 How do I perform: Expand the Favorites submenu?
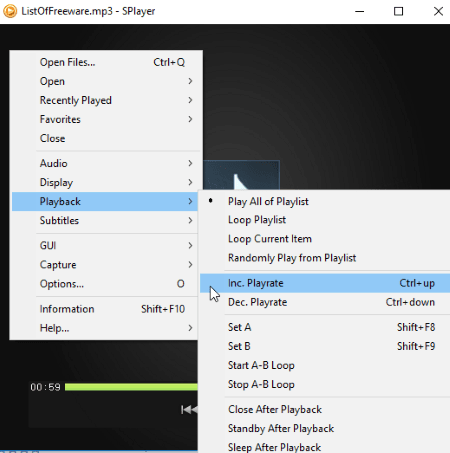[106, 119]
